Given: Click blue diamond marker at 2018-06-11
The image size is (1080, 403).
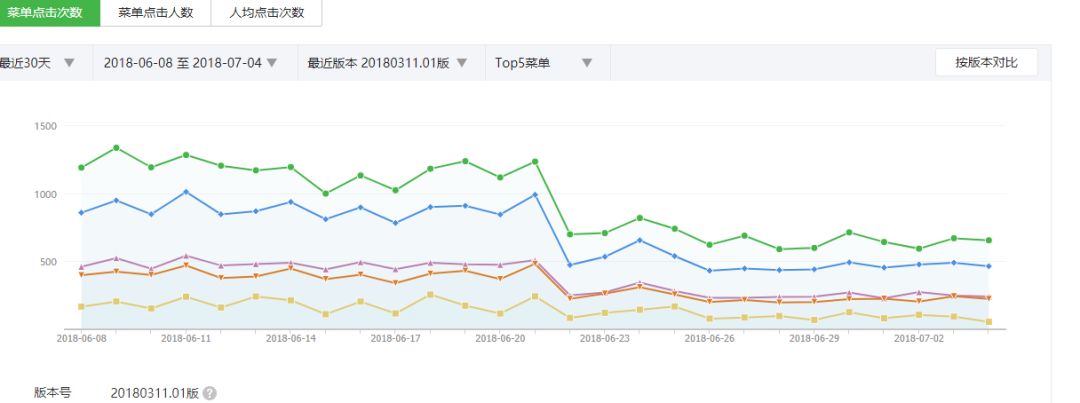Looking at the screenshot, I should [x=186, y=192].
